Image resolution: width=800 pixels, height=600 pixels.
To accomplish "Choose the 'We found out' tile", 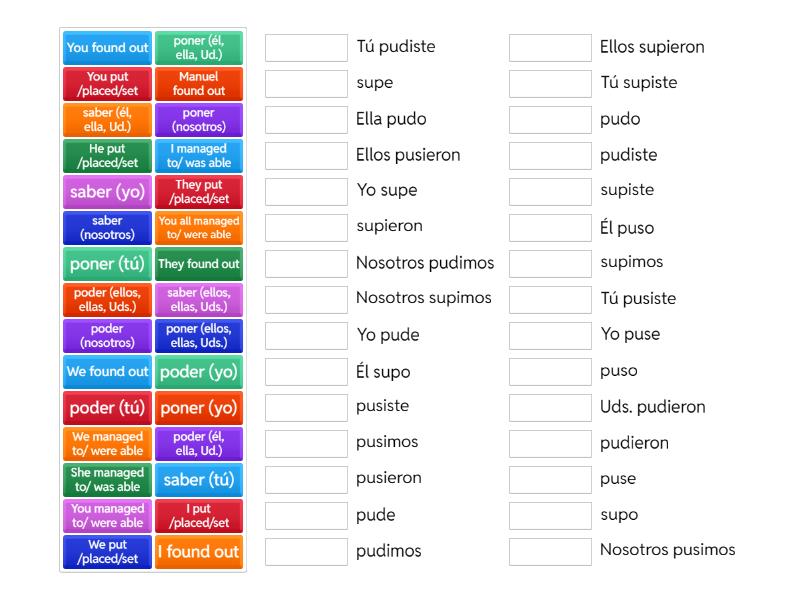I will point(107,372).
